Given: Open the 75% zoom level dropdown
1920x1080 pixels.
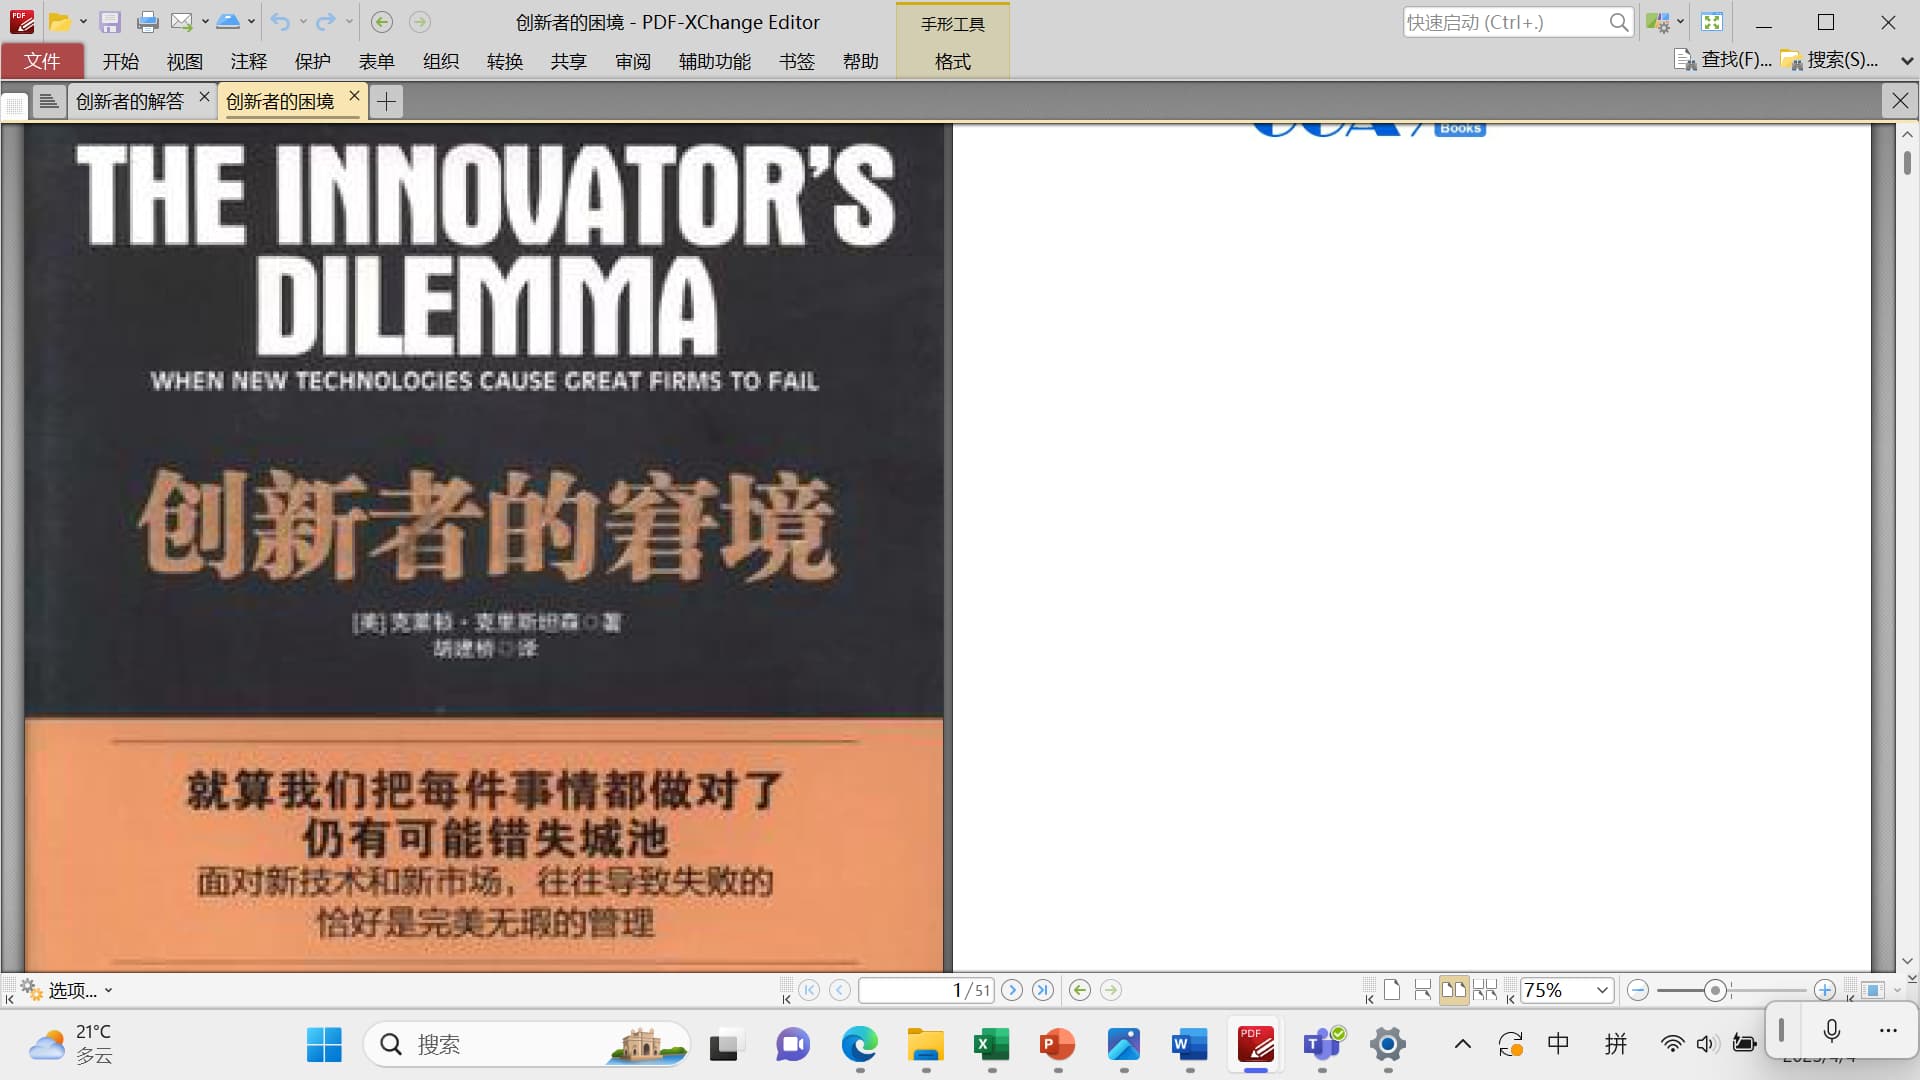Looking at the screenshot, I should pos(1602,990).
